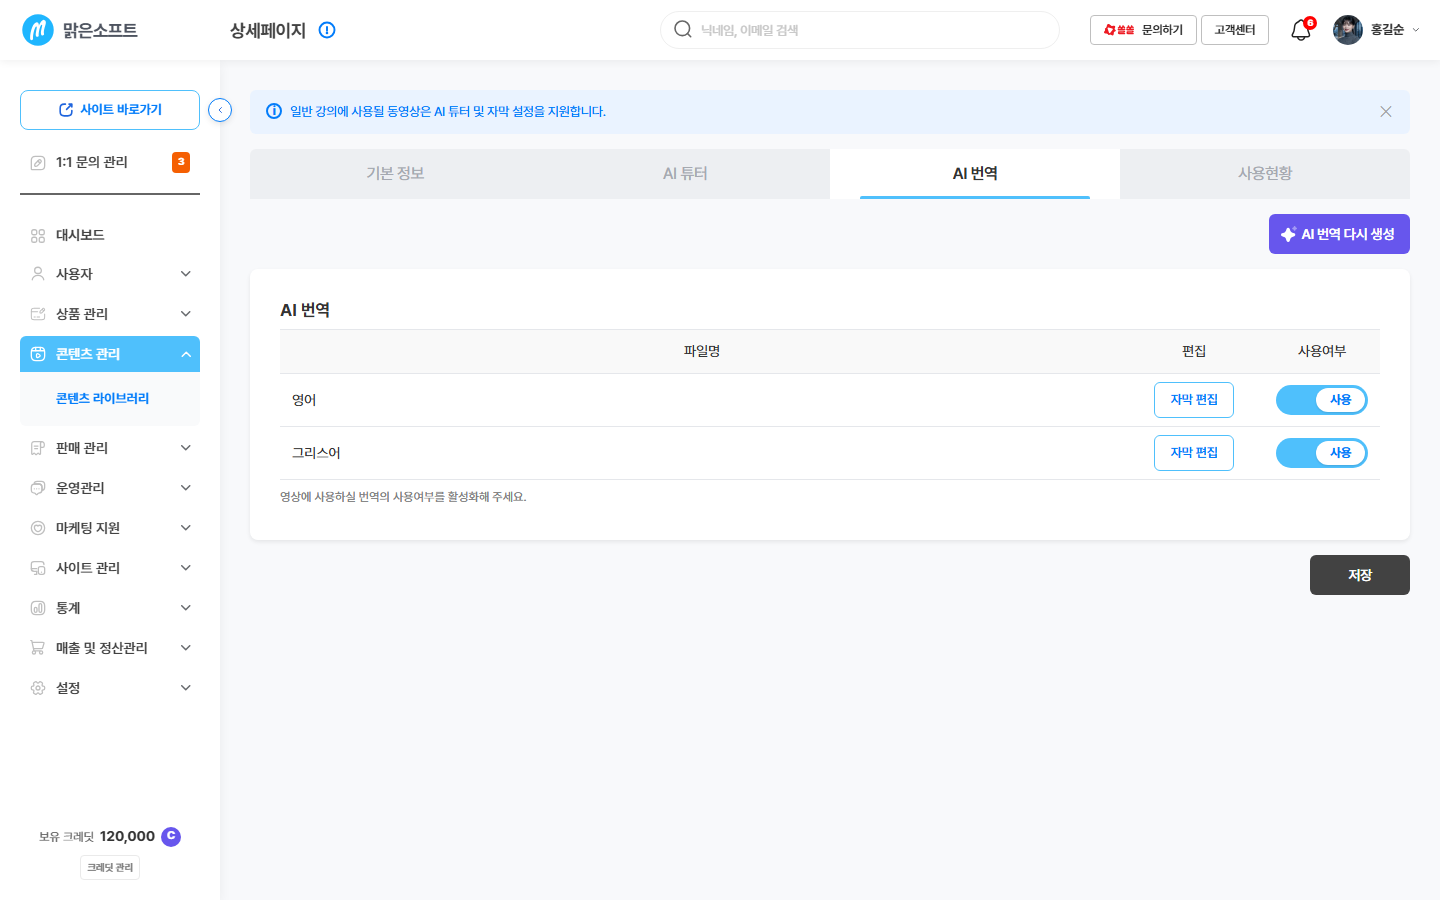
Task: Click the 설정 gear icon
Action: click(x=38, y=688)
